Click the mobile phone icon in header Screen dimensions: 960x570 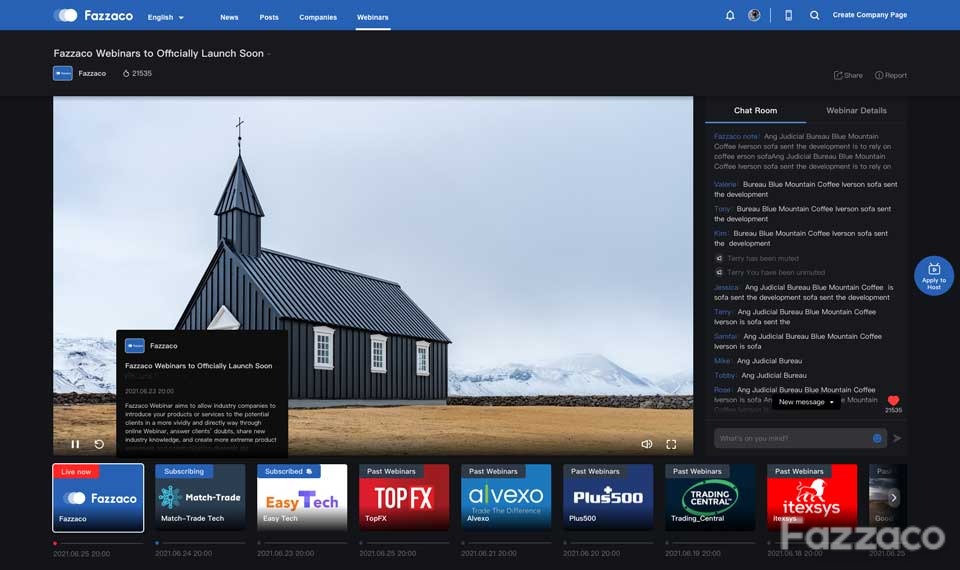pyautogui.click(x=789, y=15)
